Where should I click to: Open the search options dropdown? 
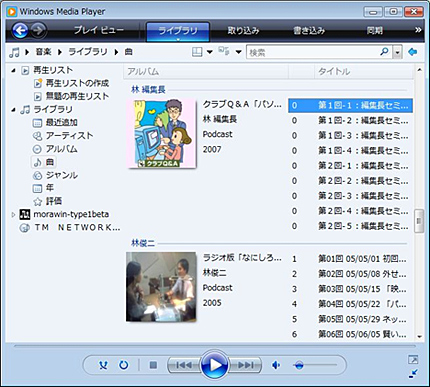tap(397, 52)
